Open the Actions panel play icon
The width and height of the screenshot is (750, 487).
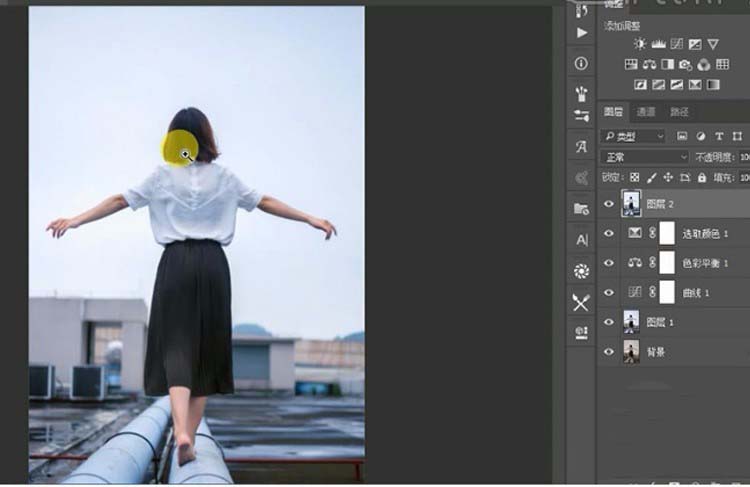[x=582, y=33]
